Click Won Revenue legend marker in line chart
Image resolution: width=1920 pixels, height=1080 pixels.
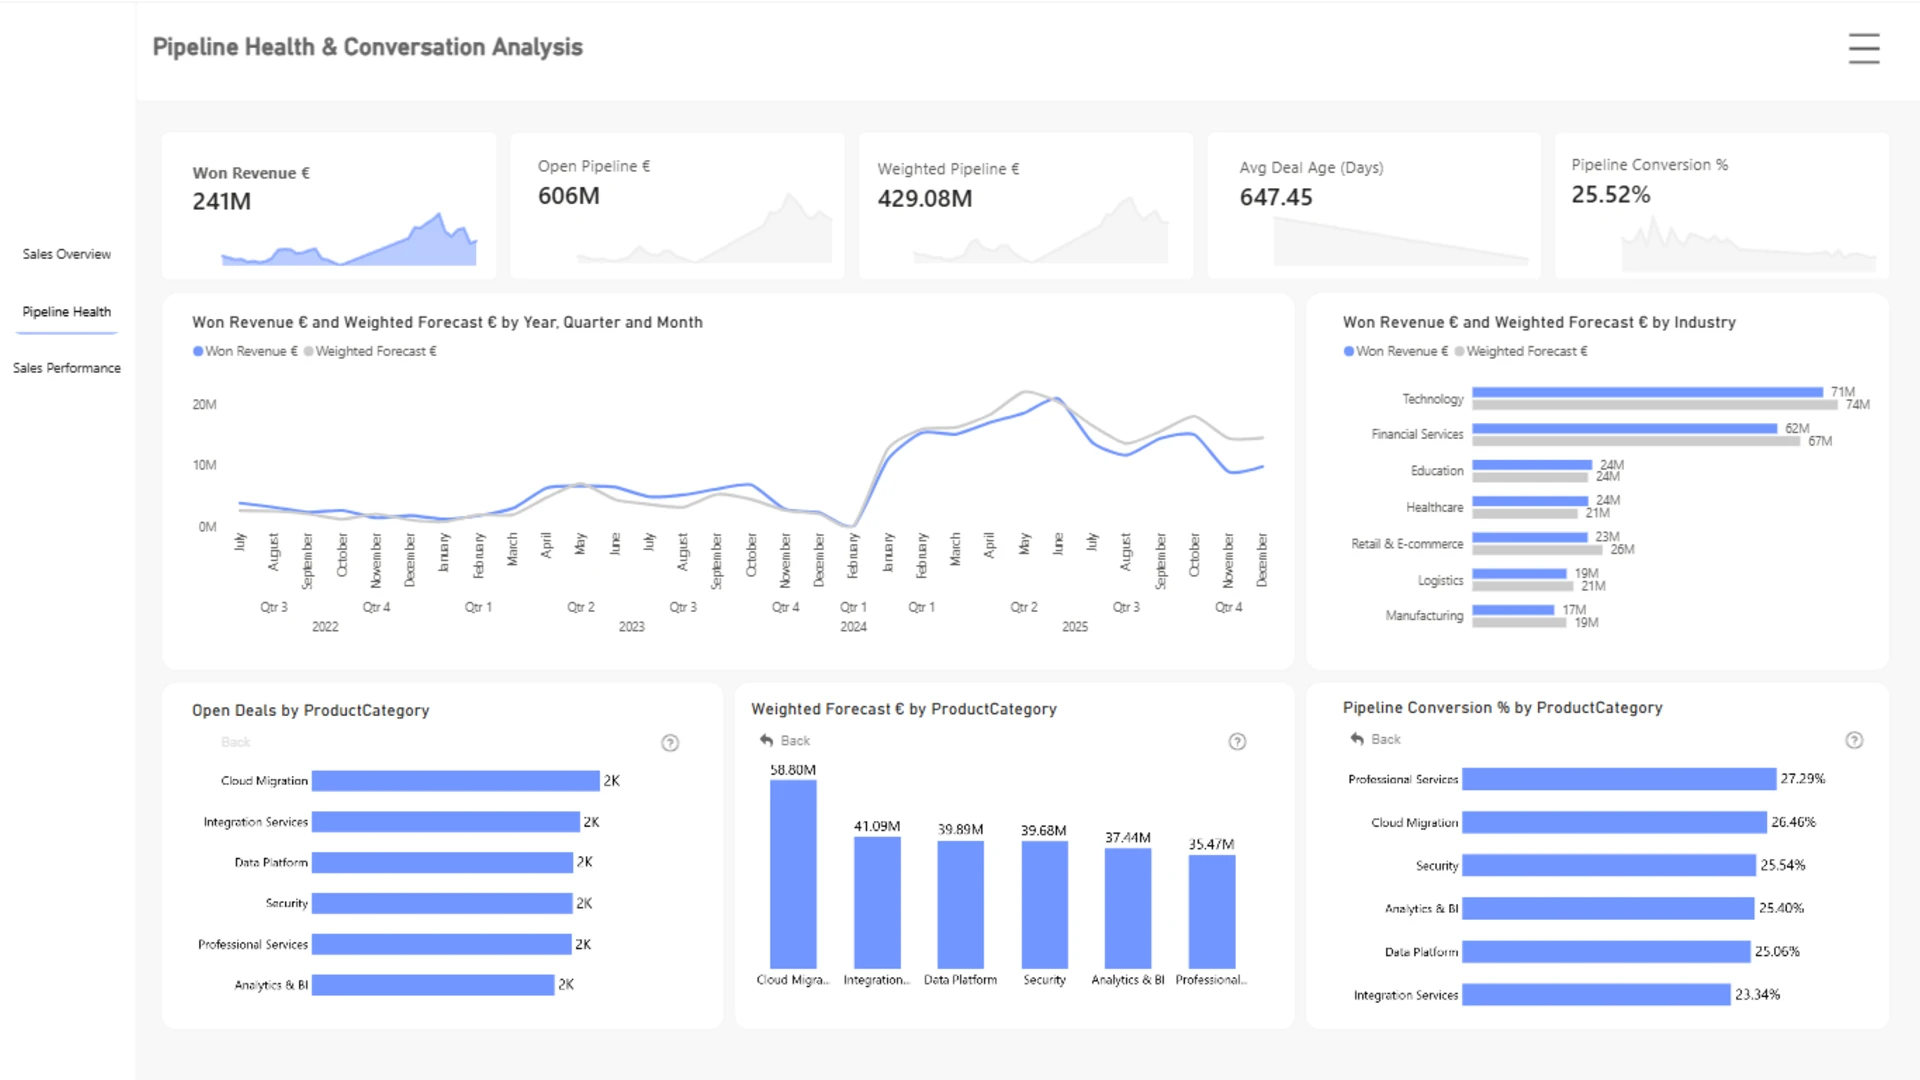[x=198, y=351]
